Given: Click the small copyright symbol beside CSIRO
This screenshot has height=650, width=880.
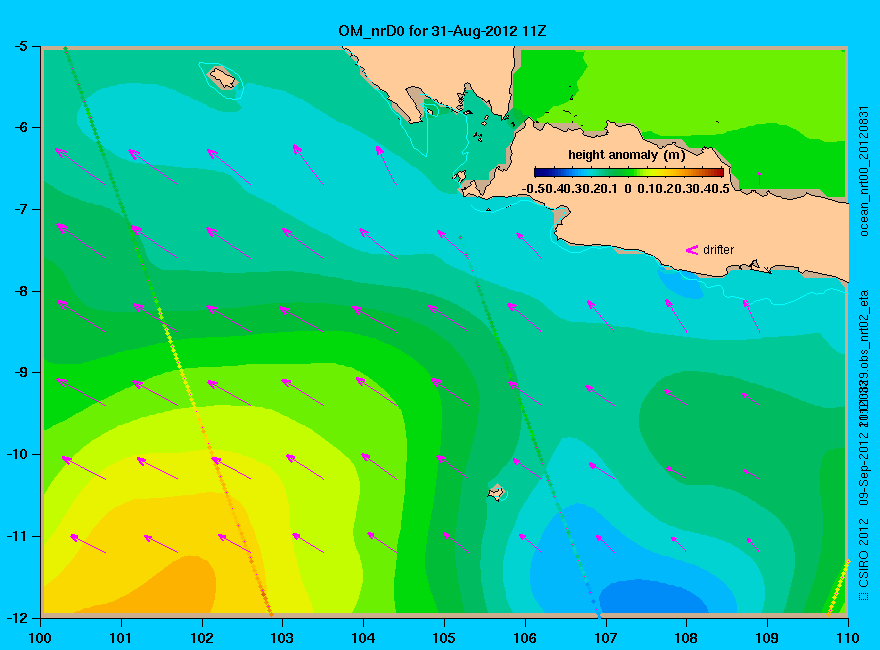Looking at the screenshot, I should point(864,596).
